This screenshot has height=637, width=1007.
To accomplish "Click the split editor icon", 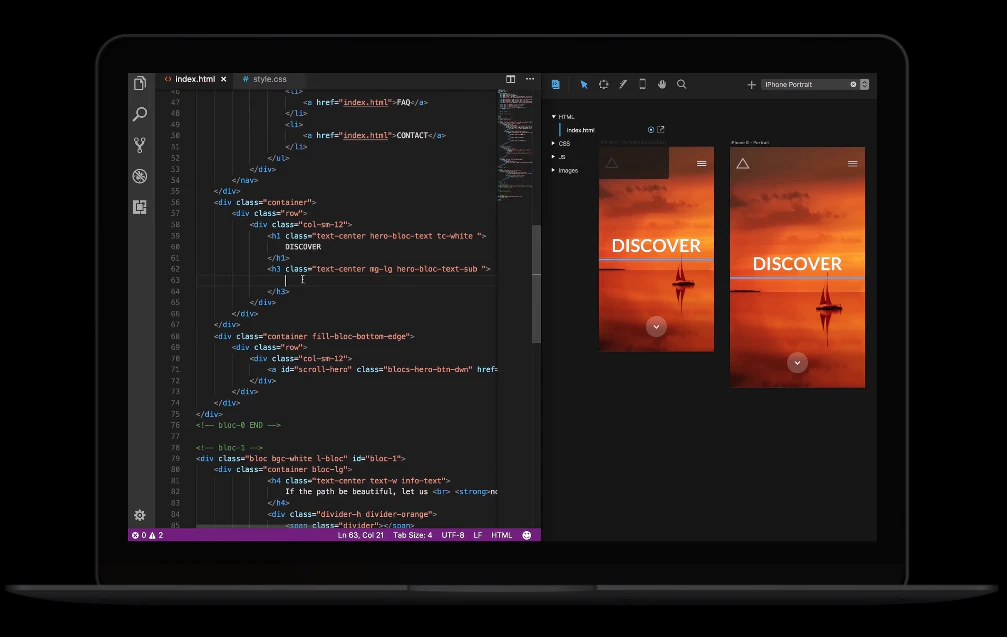I will 510,79.
